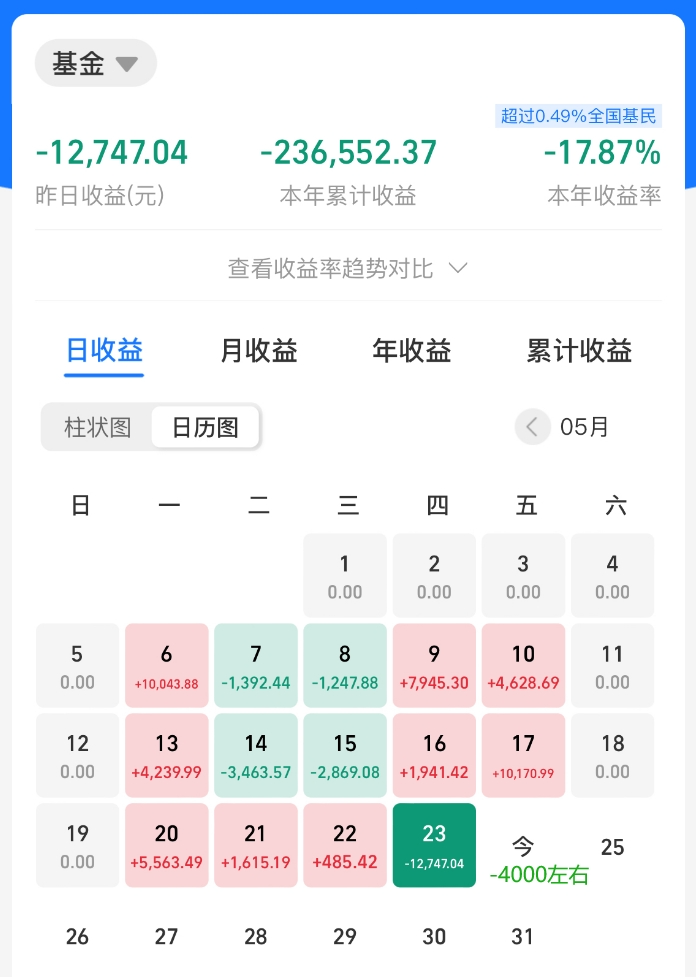Open May 2 calendar cell
This screenshot has height=977, width=696.
pos(434,576)
